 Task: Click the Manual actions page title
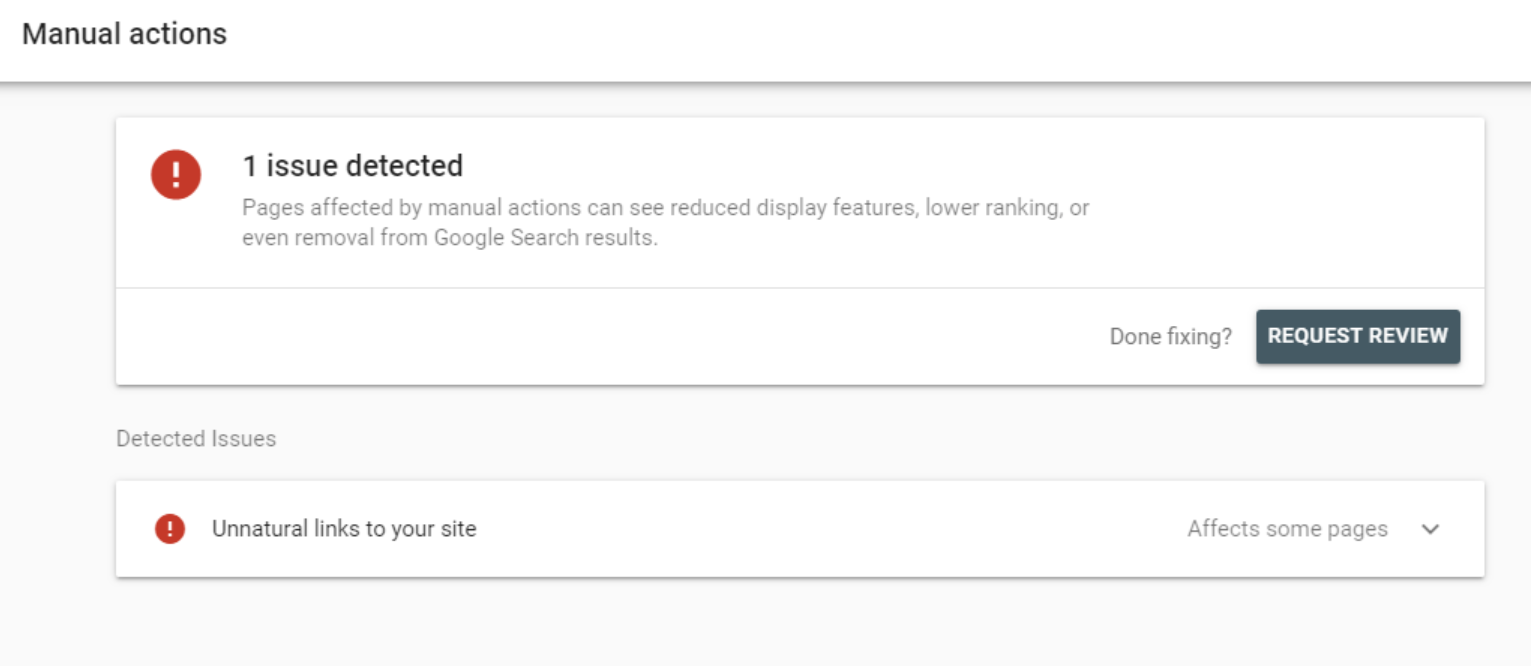click(124, 34)
